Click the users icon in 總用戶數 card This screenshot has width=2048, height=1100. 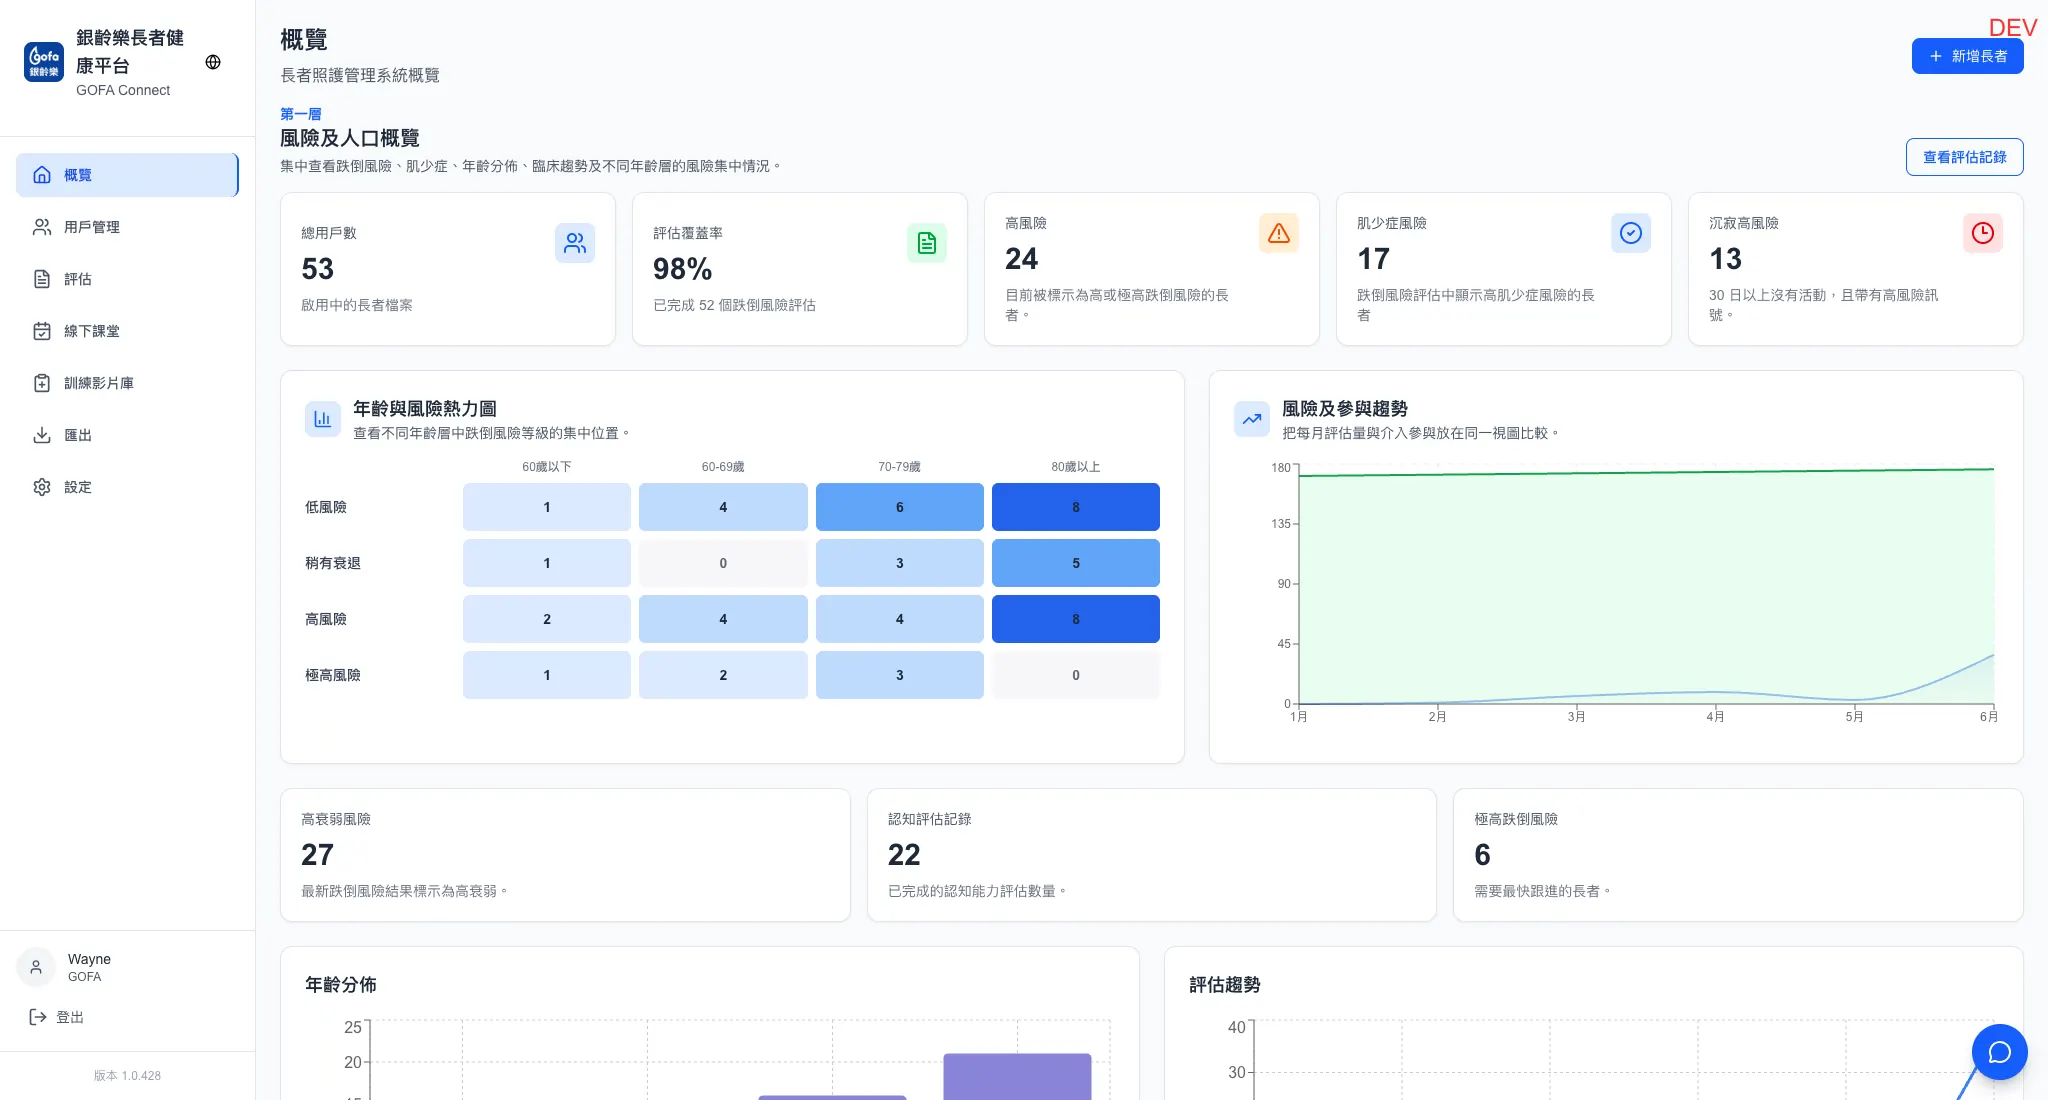click(x=575, y=243)
